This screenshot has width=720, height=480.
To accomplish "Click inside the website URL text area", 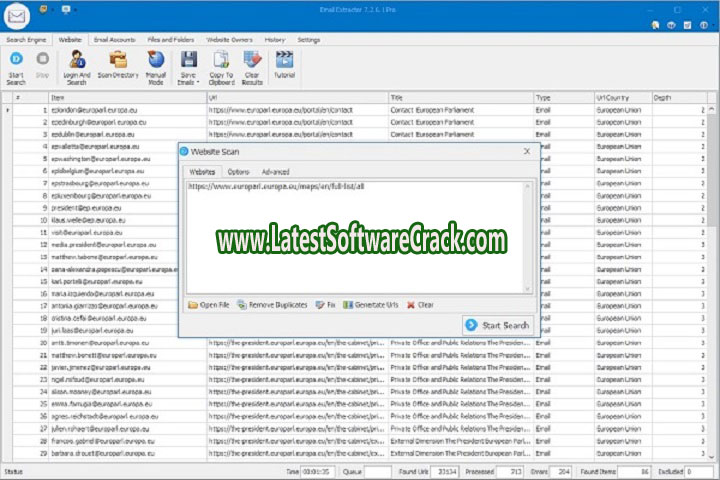I will [354, 237].
